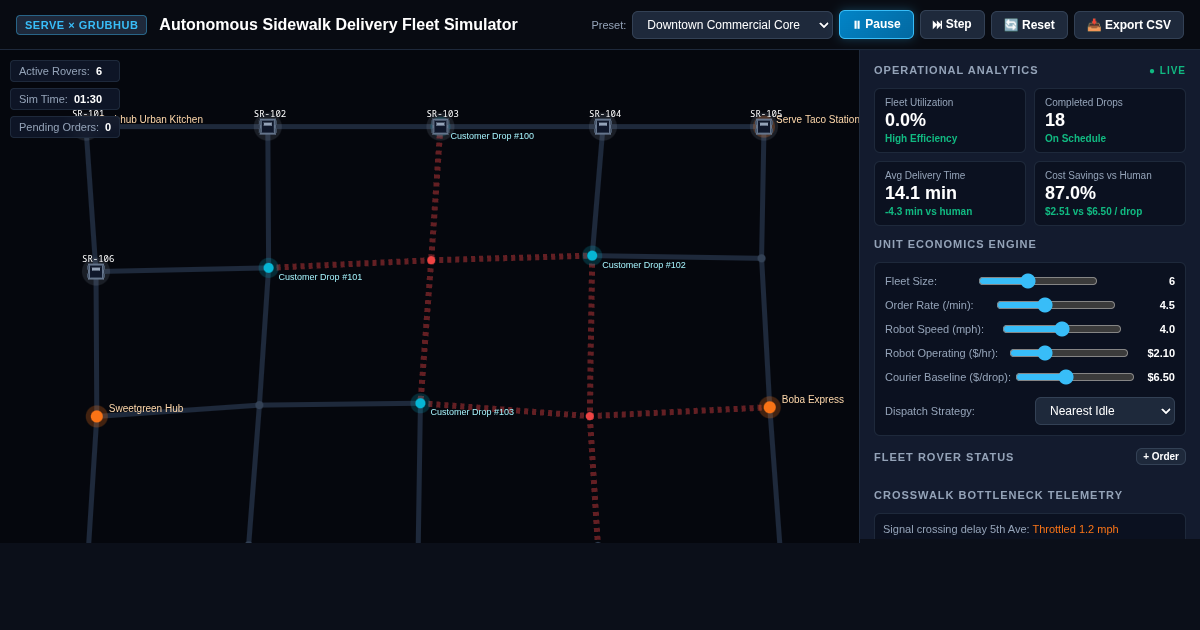The height and width of the screenshot is (630, 1200).
Task: Click the Fleet Rover Status heading
Action: pyautogui.click(x=944, y=457)
